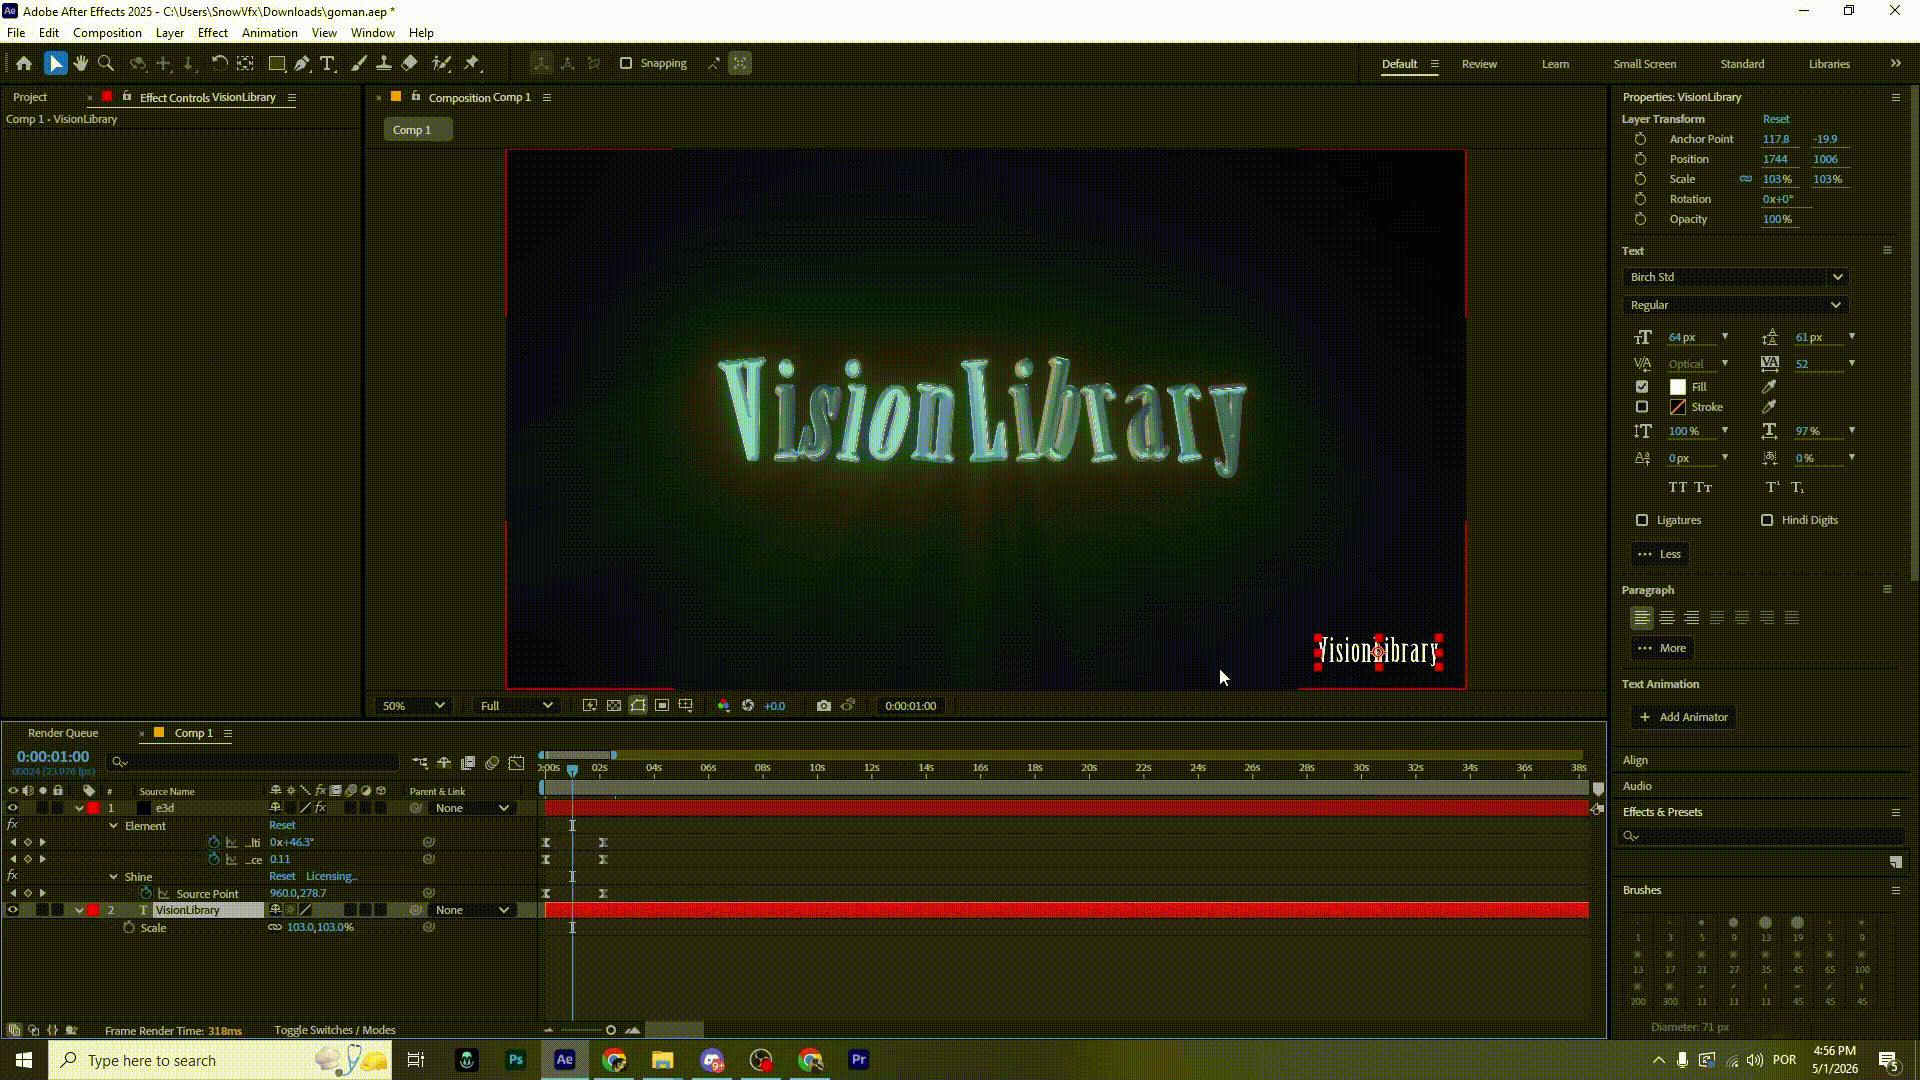Enable the Stroke checkbox
This screenshot has height=1080, width=1920.
pyautogui.click(x=1642, y=407)
